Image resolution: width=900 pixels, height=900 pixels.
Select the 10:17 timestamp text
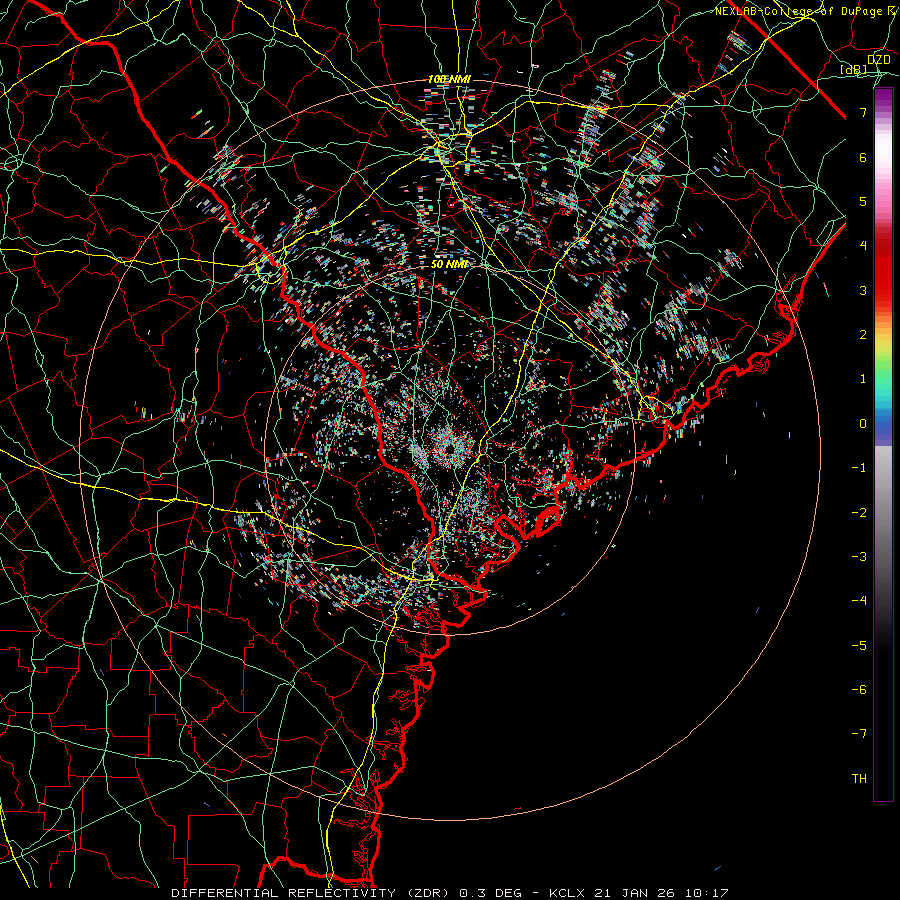coord(708,893)
